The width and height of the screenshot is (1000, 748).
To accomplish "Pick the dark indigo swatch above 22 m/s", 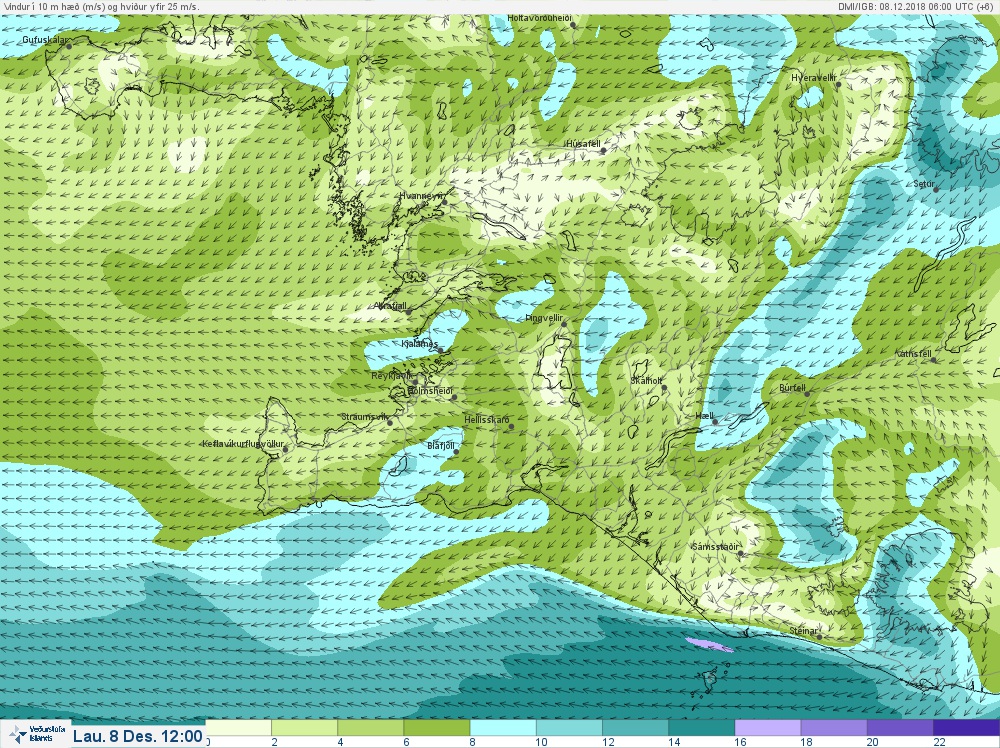I will 967,728.
